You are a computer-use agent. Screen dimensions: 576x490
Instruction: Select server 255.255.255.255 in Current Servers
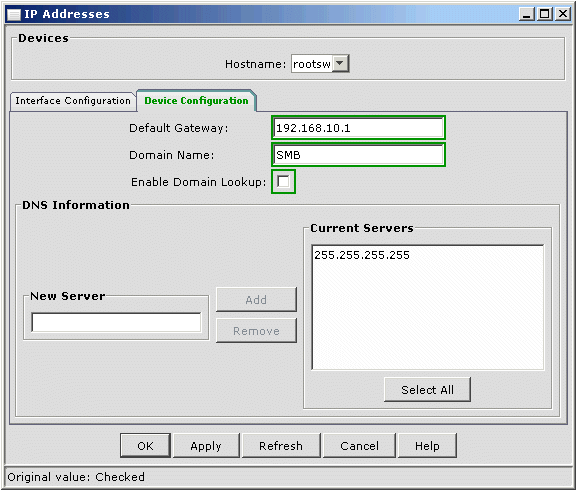[362, 255]
